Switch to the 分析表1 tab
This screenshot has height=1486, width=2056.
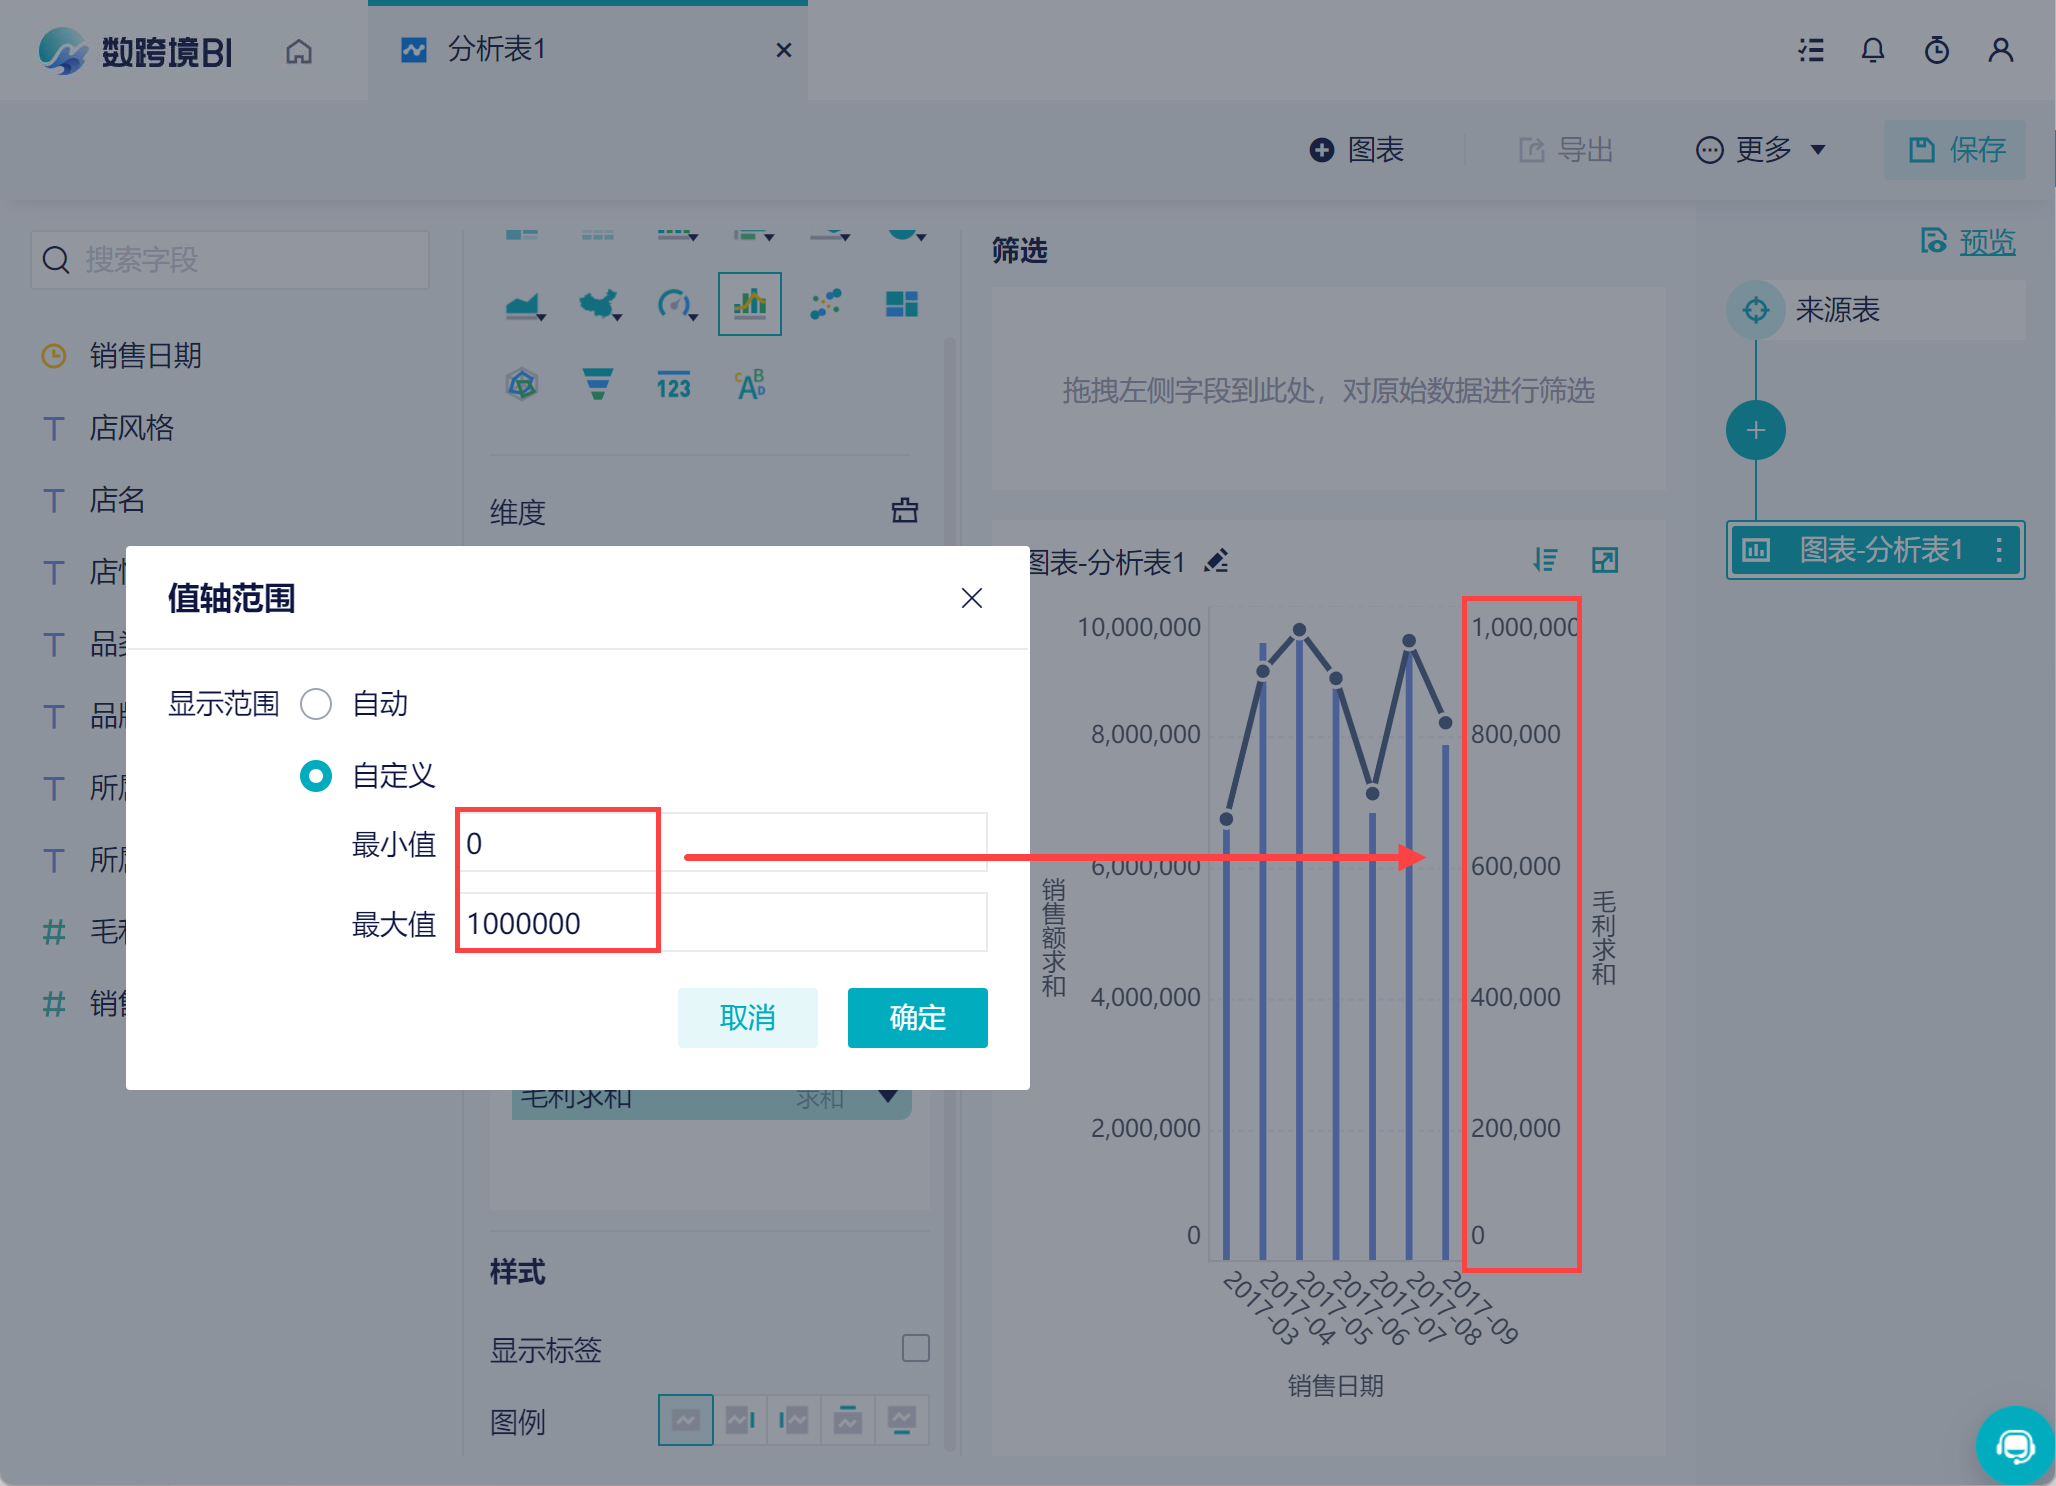pyautogui.click(x=497, y=49)
